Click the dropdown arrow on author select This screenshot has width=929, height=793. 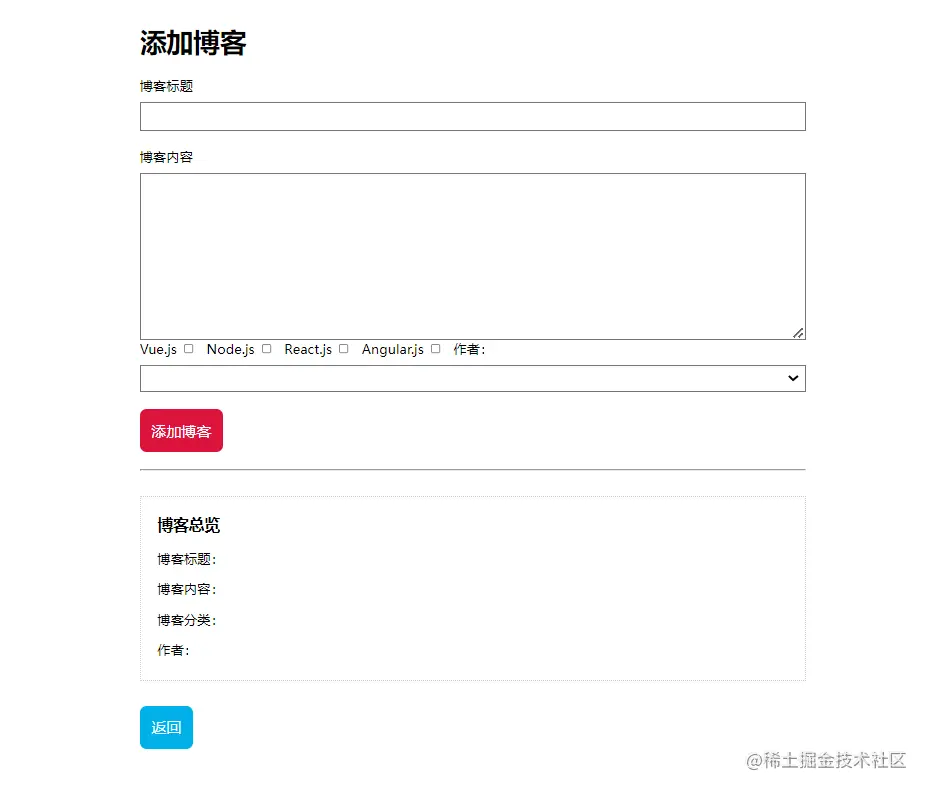pos(794,378)
